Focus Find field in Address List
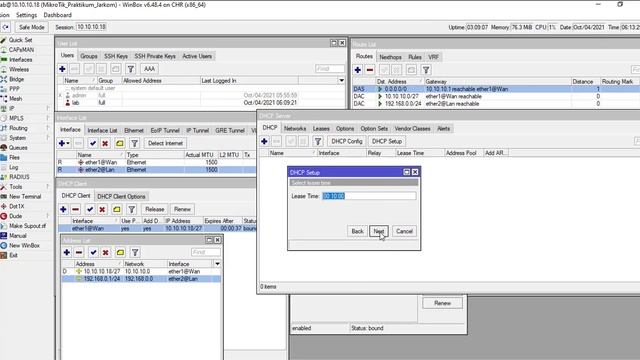Image resolution: width=640 pixels, height=360 pixels. 206,253
